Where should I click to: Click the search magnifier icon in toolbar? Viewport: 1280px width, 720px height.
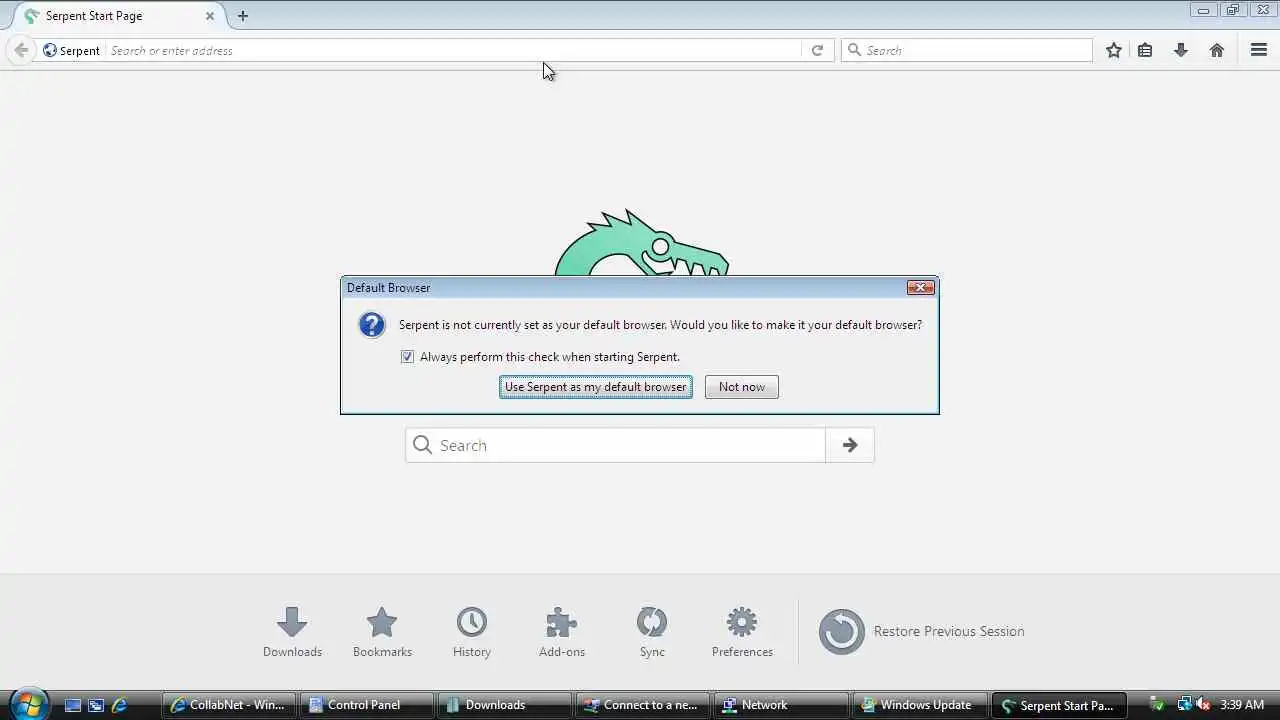point(854,50)
